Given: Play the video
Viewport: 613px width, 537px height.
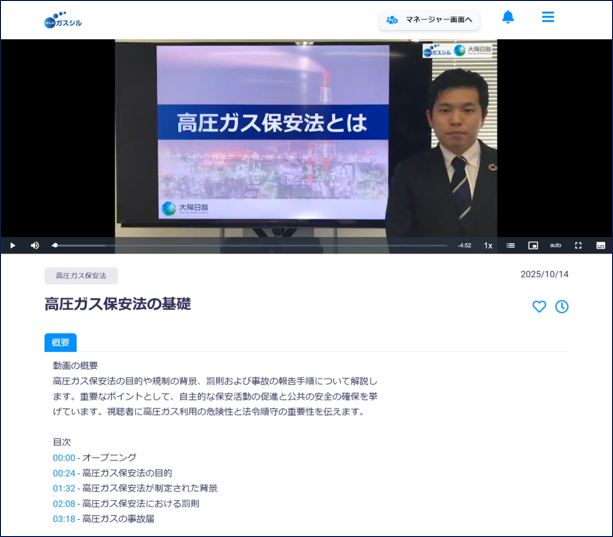Looking at the screenshot, I should (x=13, y=245).
